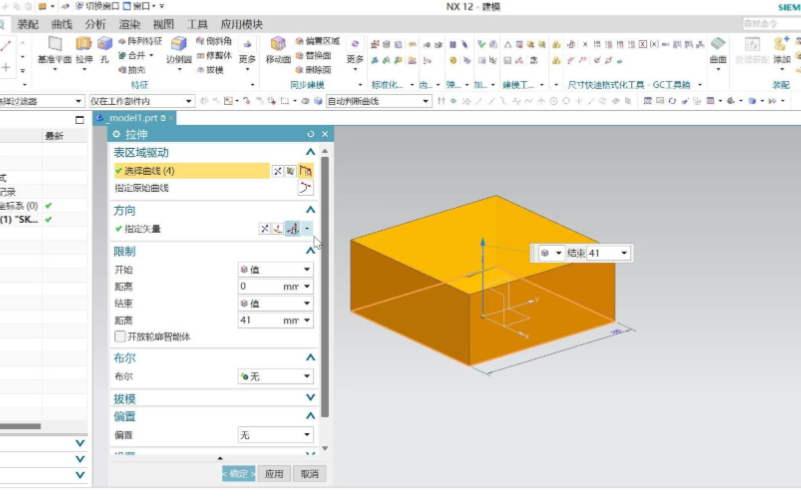This screenshot has width=801, height=499.
Task: Open the 应用模块 ribbon tab
Action: point(242,25)
